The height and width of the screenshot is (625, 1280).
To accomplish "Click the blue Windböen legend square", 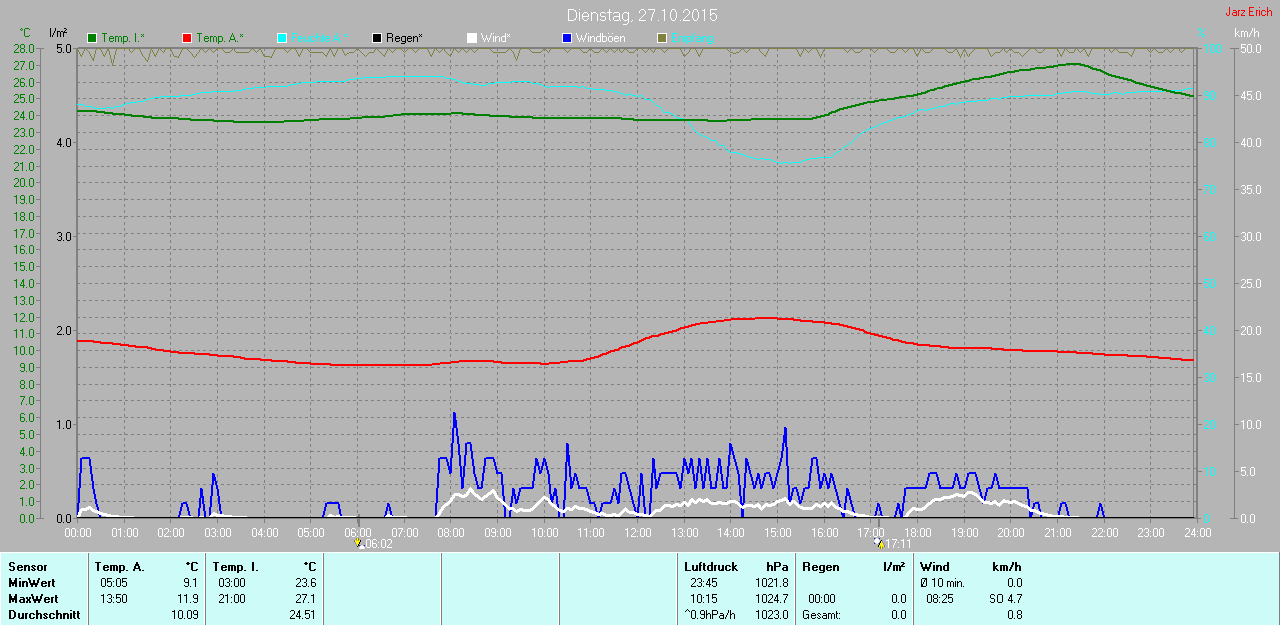I will click(567, 38).
